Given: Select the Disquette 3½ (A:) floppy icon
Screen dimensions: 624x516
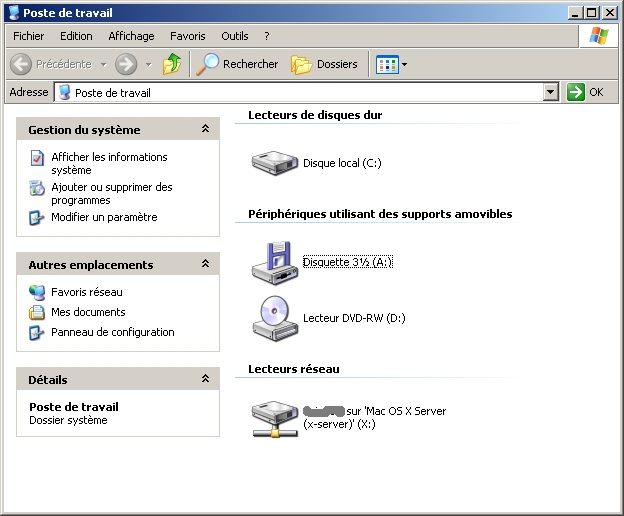Looking at the screenshot, I should tap(270, 262).
